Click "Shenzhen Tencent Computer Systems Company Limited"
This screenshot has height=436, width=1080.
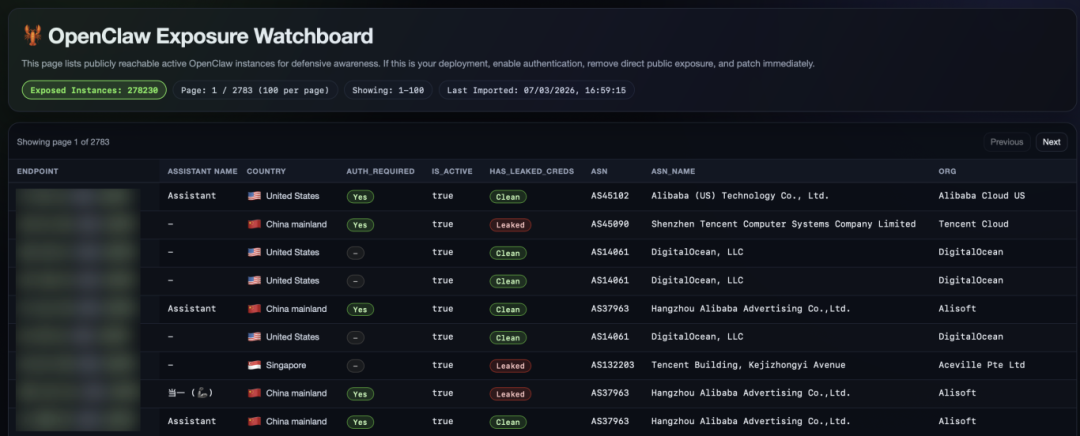click(x=783, y=224)
